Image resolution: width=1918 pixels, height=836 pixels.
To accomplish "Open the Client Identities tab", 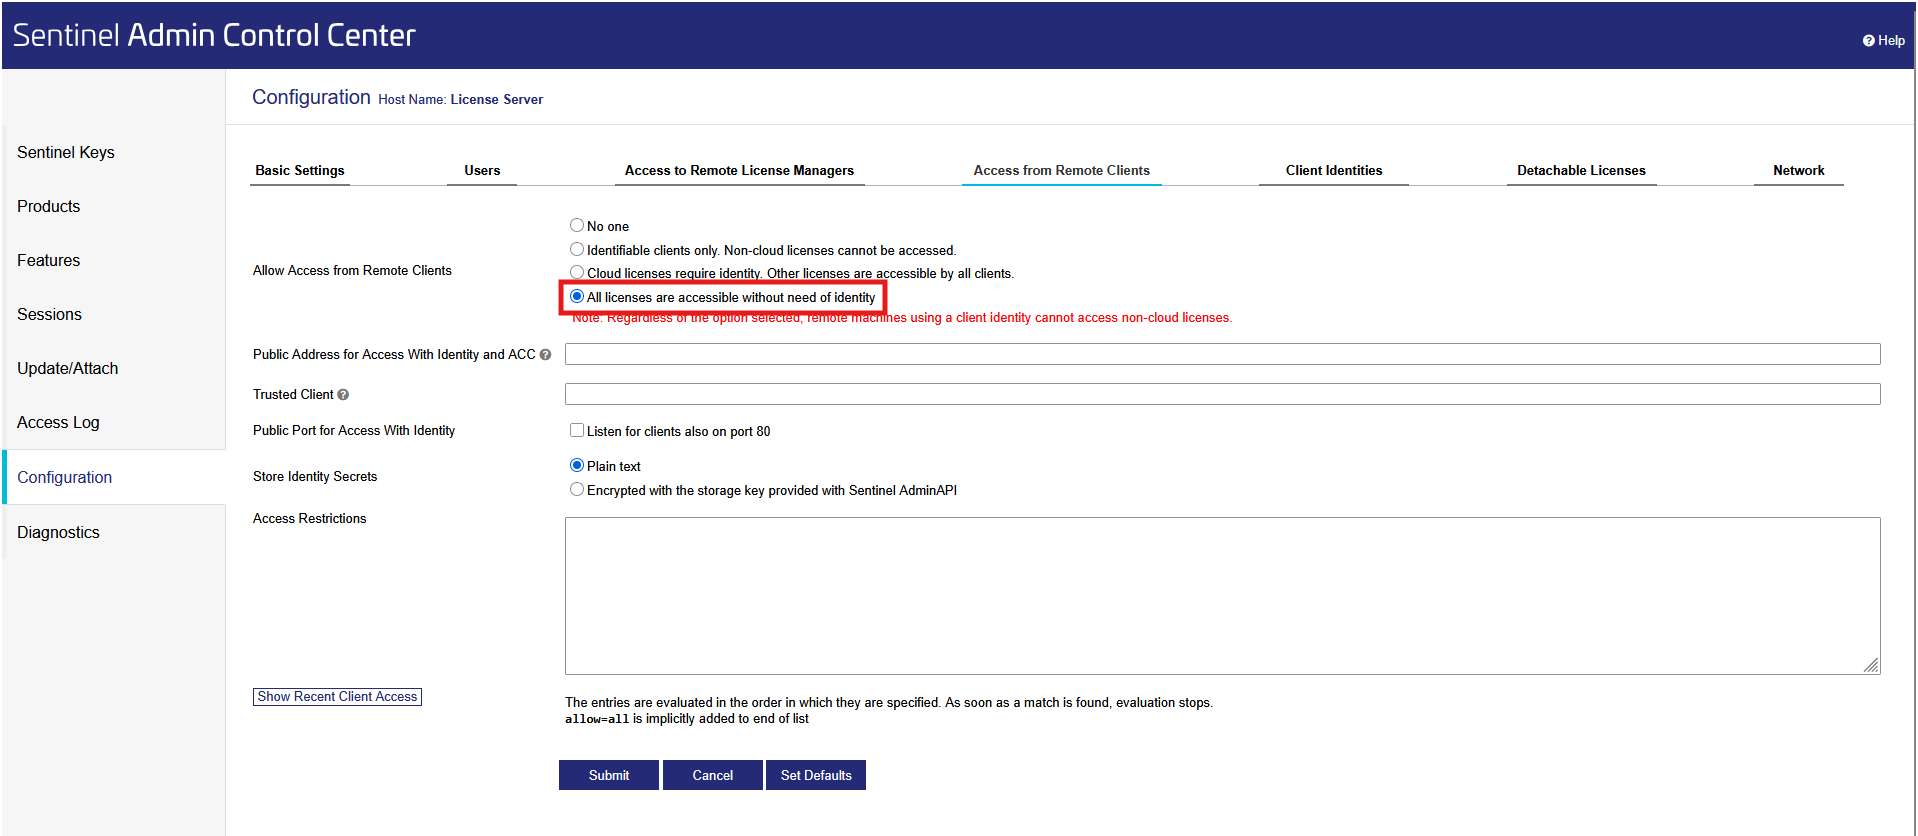I will (1333, 170).
